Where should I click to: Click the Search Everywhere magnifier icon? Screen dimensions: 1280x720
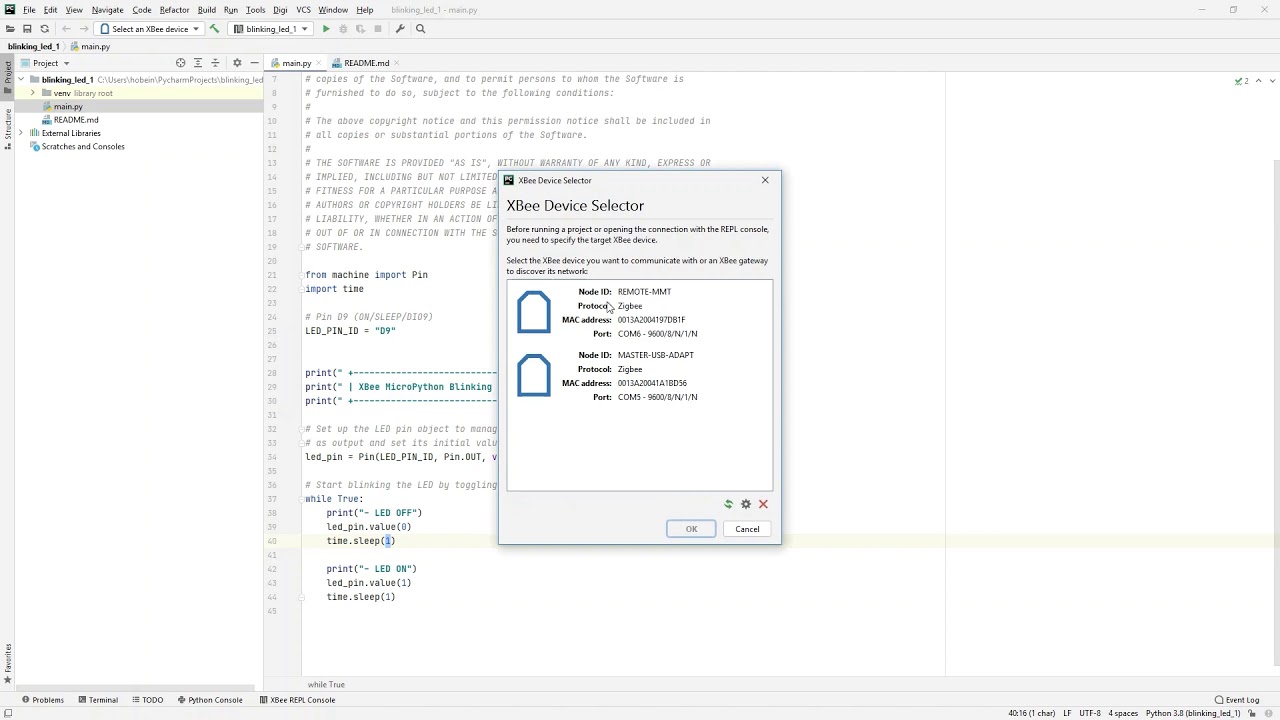(x=421, y=29)
